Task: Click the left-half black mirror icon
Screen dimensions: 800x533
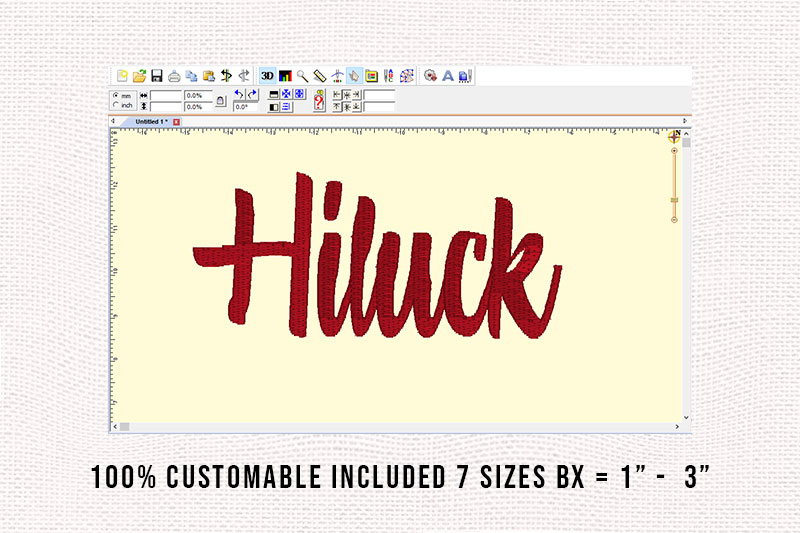Action: click(274, 107)
